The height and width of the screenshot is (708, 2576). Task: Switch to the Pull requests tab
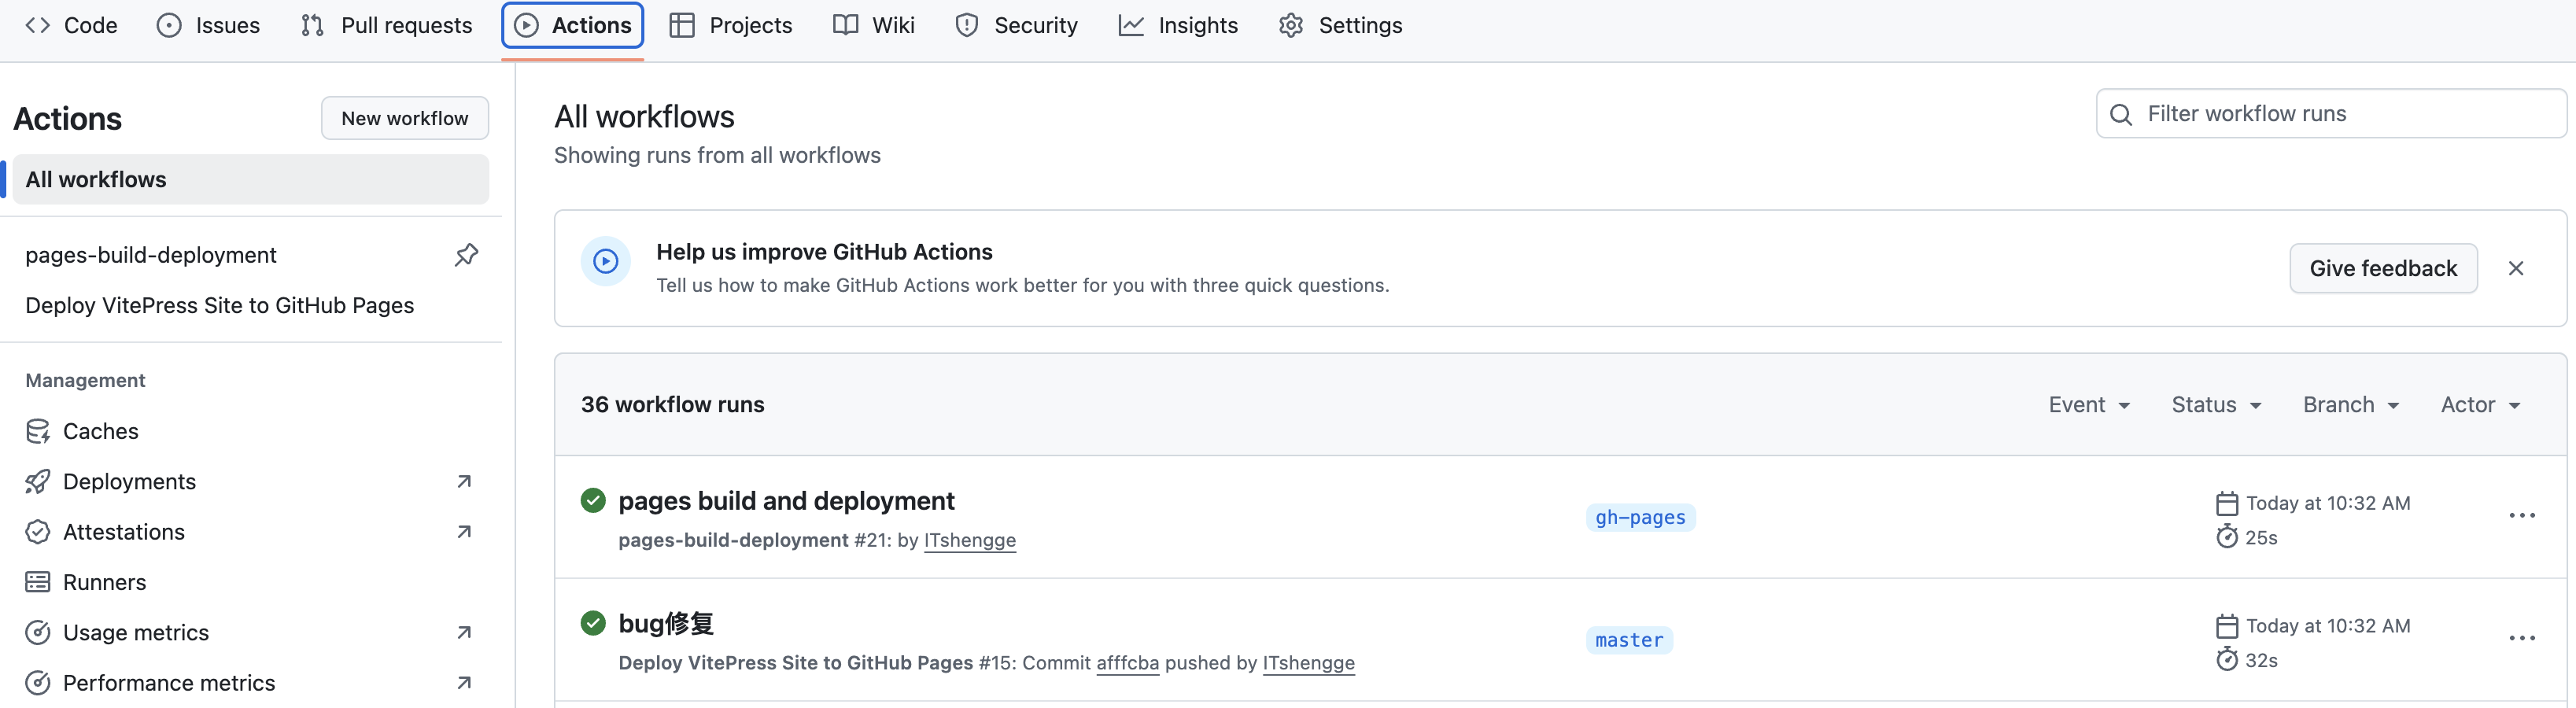click(386, 25)
